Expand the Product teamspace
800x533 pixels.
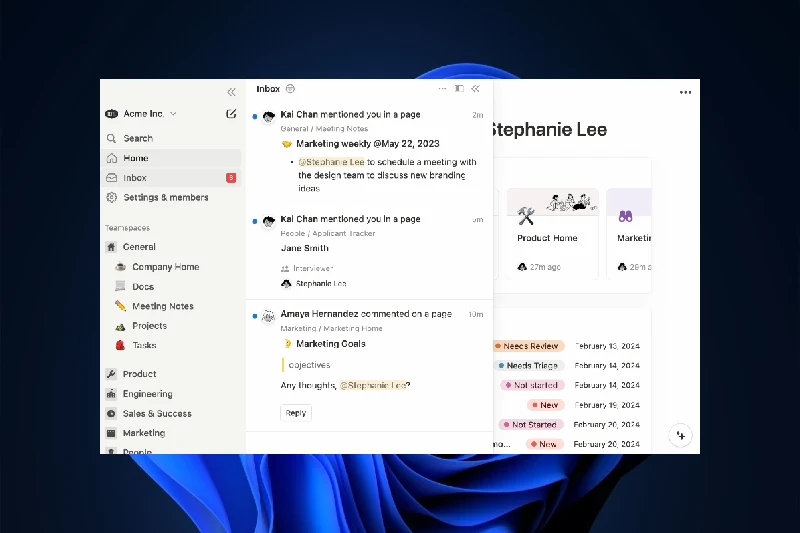(x=139, y=374)
